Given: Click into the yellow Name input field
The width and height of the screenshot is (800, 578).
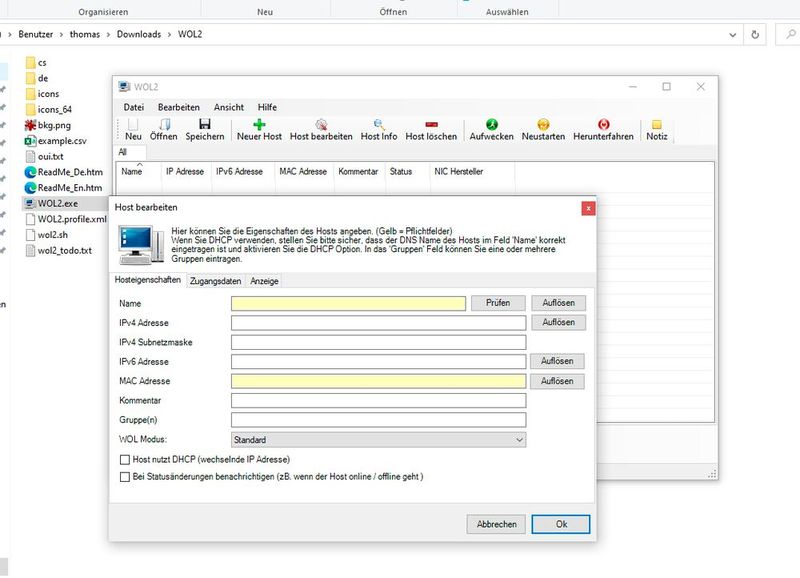Looking at the screenshot, I should [x=348, y=303].
